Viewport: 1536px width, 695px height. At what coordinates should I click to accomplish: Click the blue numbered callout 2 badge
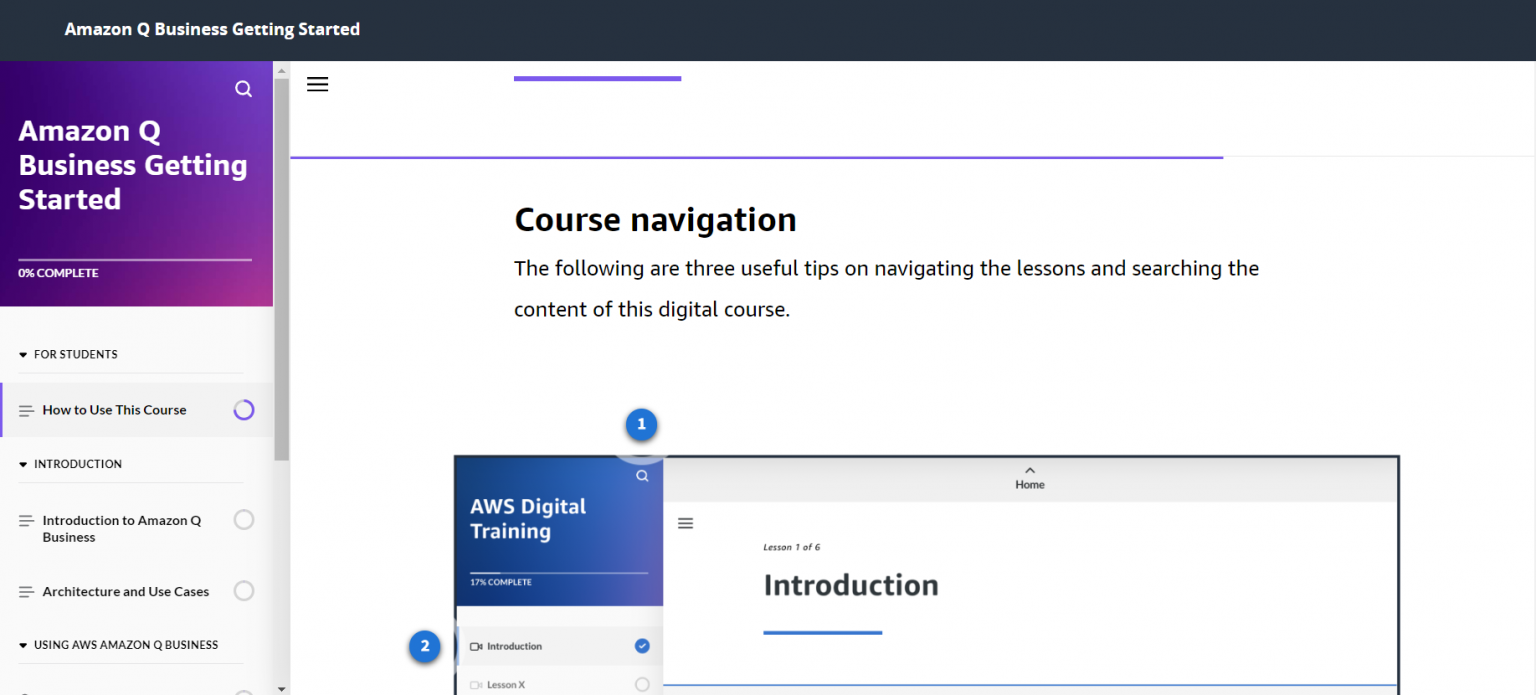(424, 646)
